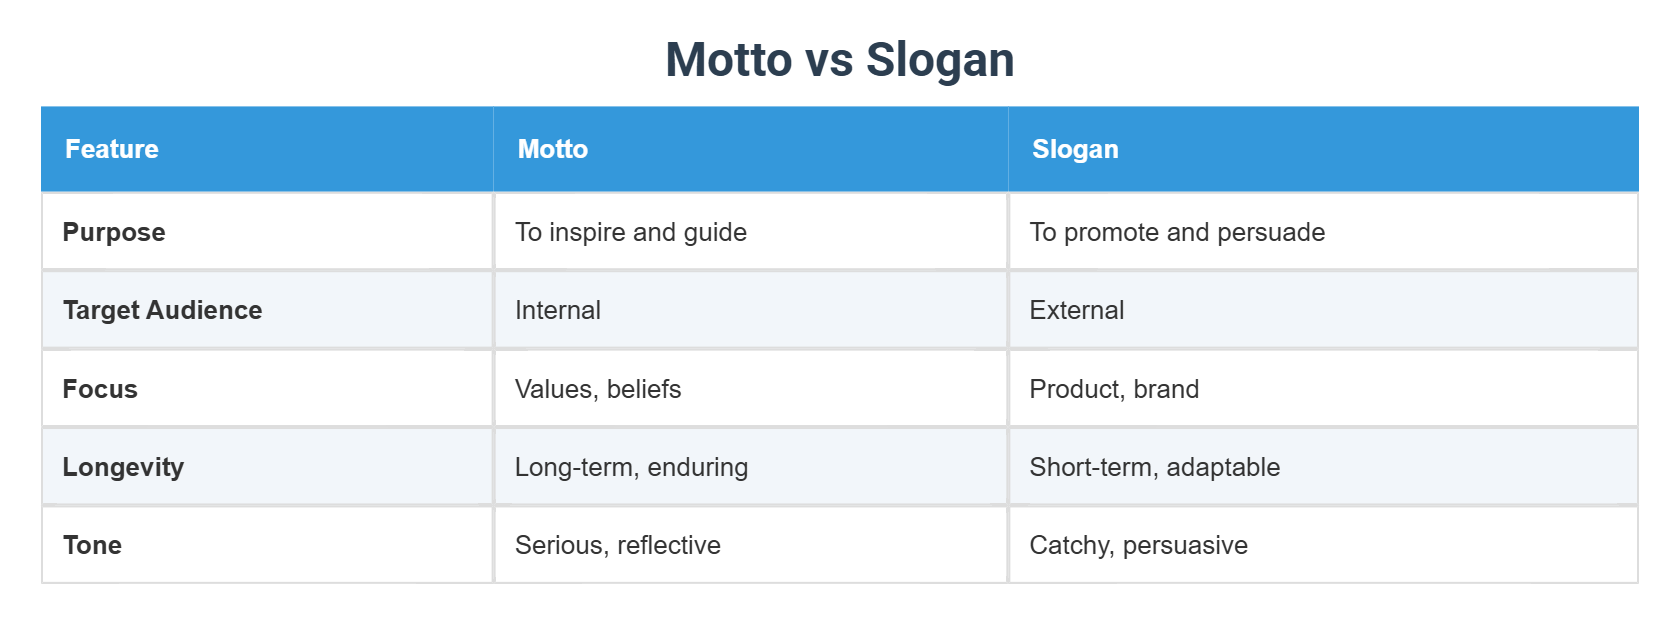Click the Longevity row label
The width and height of the screenshot is (1680, 626).
pyautogui.click(x=123, y=467)
